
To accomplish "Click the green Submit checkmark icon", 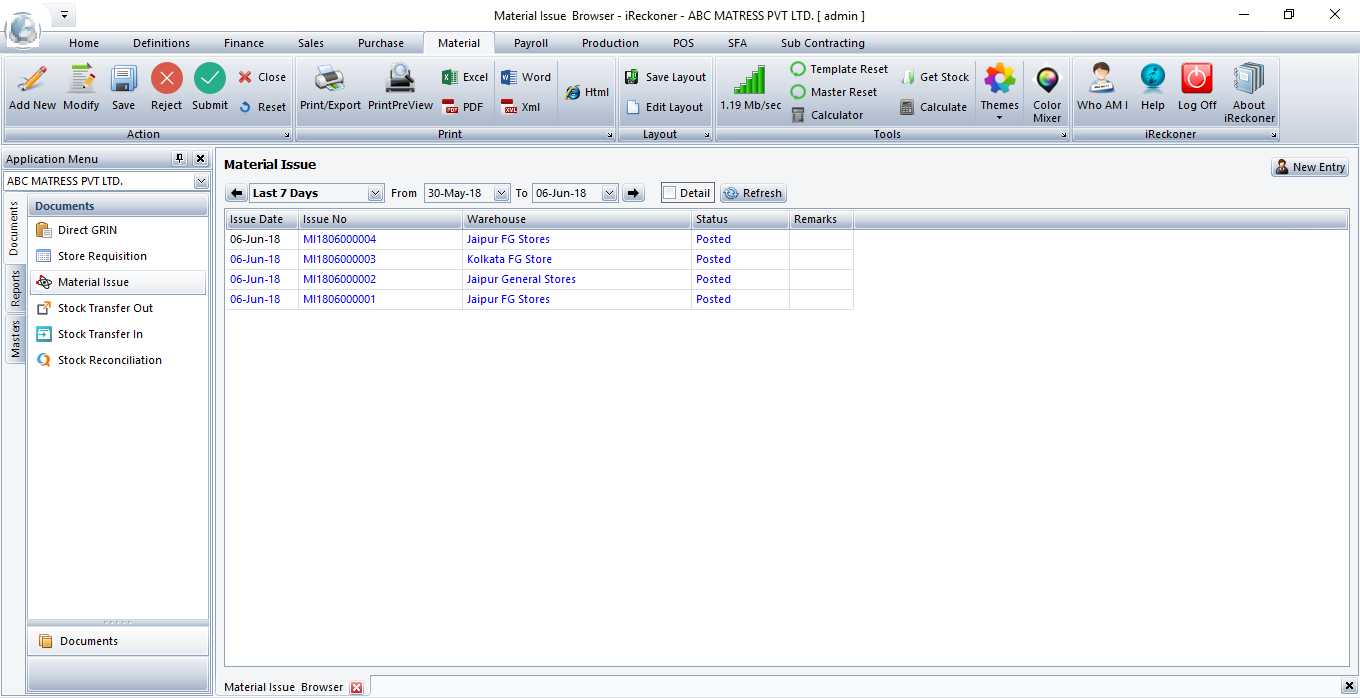I will [210, 80].
